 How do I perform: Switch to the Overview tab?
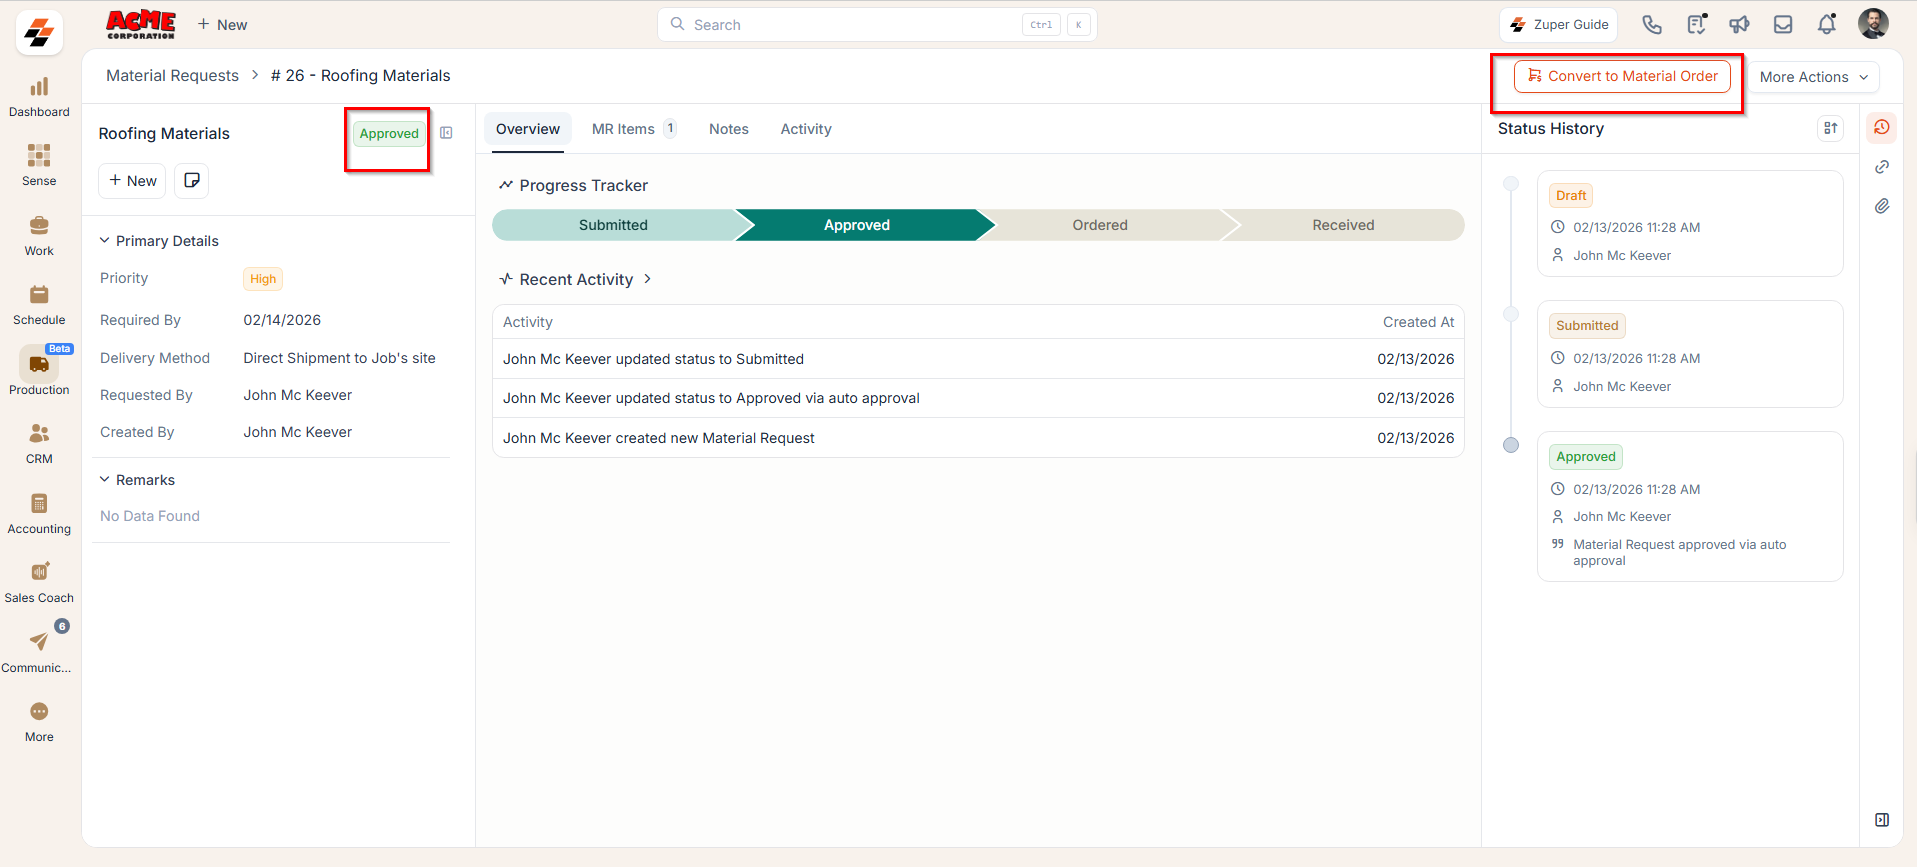[528, 129]
